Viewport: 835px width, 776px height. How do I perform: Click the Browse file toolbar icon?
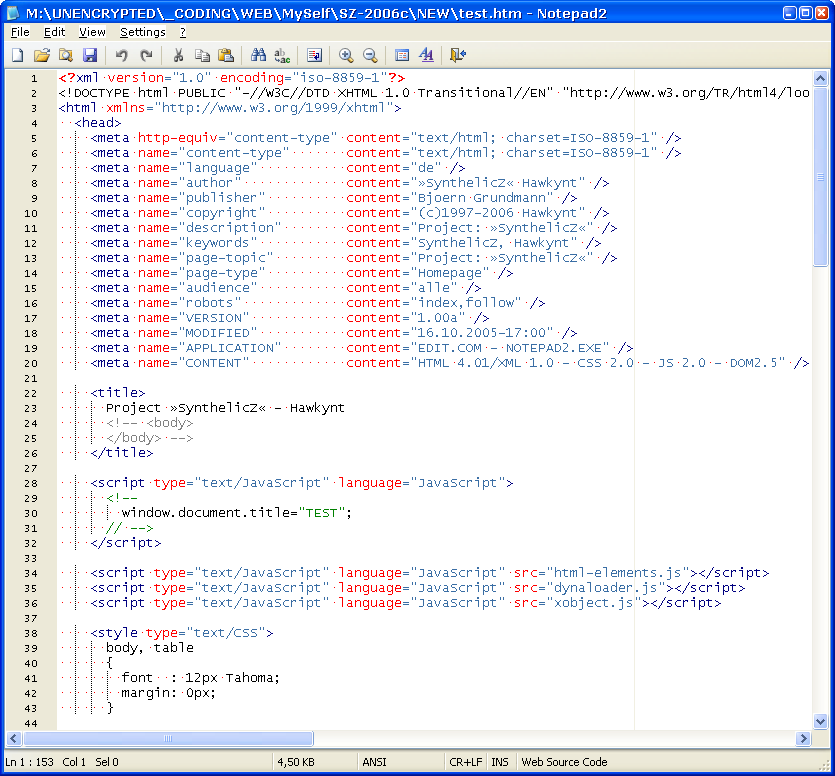66,55
